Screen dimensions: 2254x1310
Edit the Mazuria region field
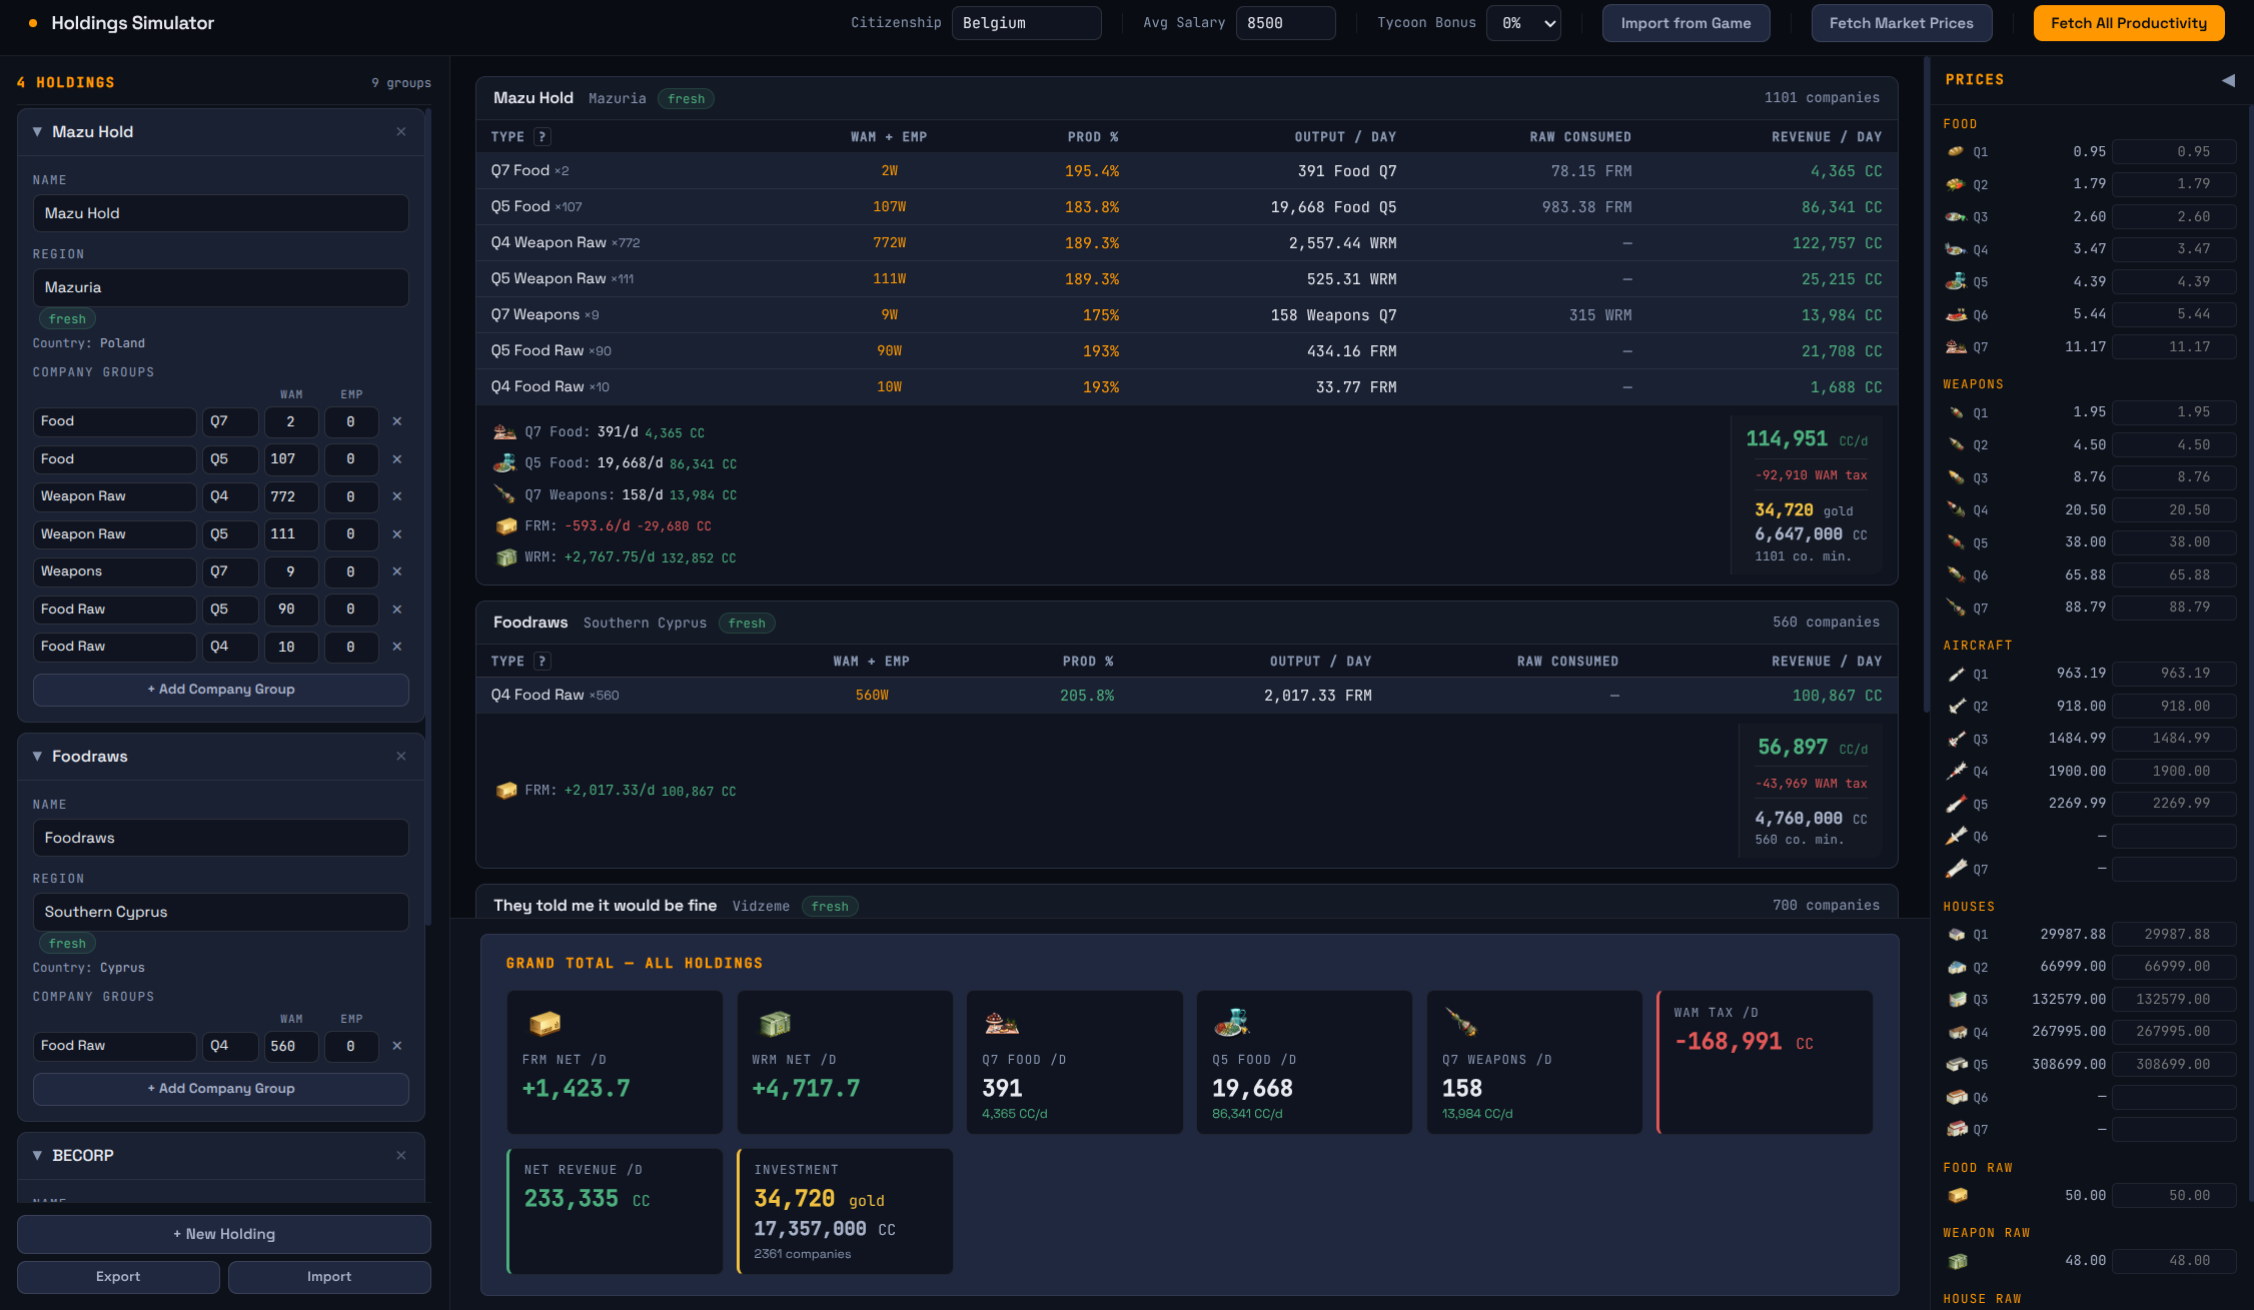click(221, 287)
